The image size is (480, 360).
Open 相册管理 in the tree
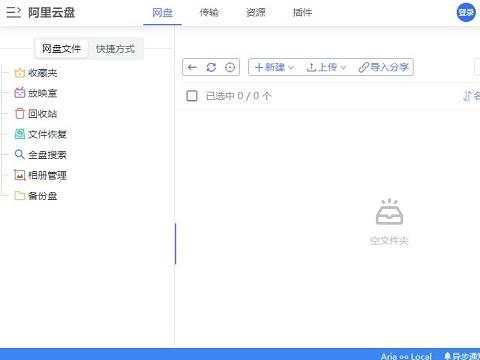[x=47, y=175]
